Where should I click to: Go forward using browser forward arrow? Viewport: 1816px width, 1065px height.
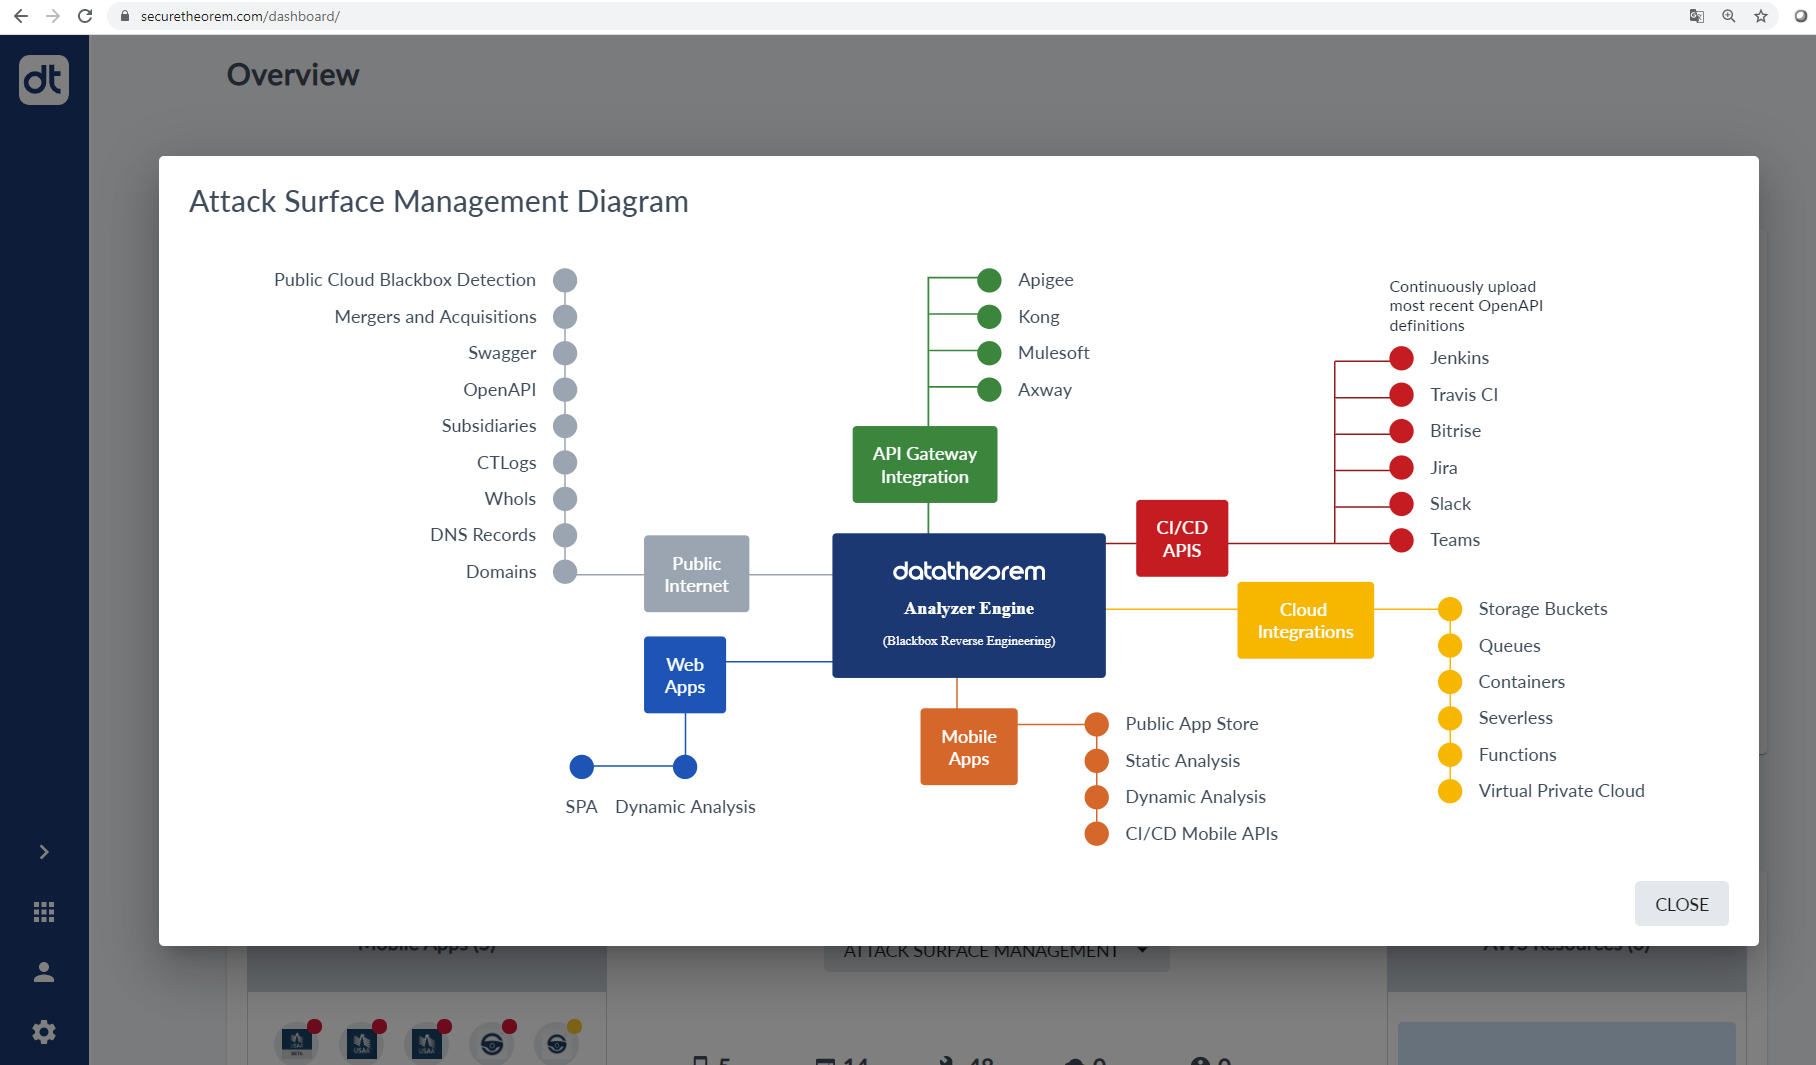point(53,16)
